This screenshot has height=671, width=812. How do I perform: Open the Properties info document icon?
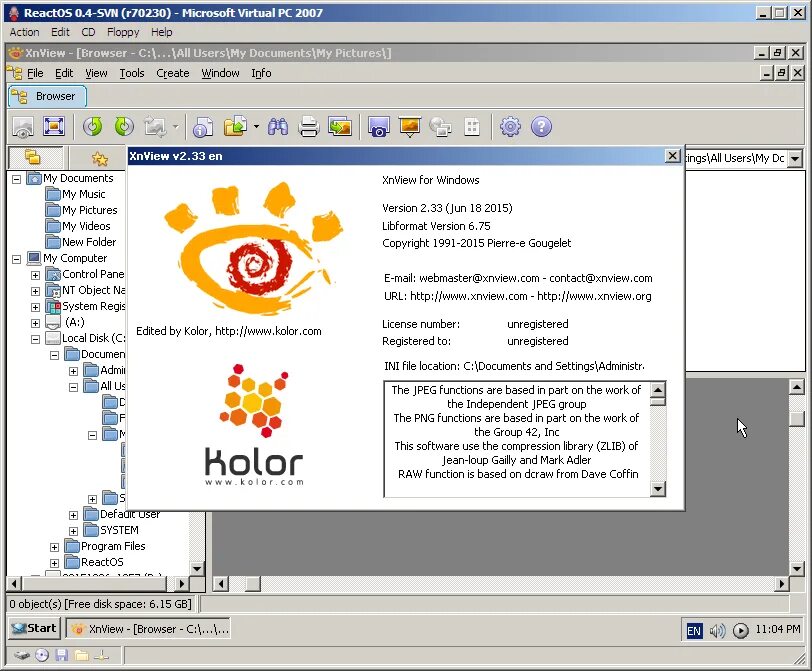[202, 127]
